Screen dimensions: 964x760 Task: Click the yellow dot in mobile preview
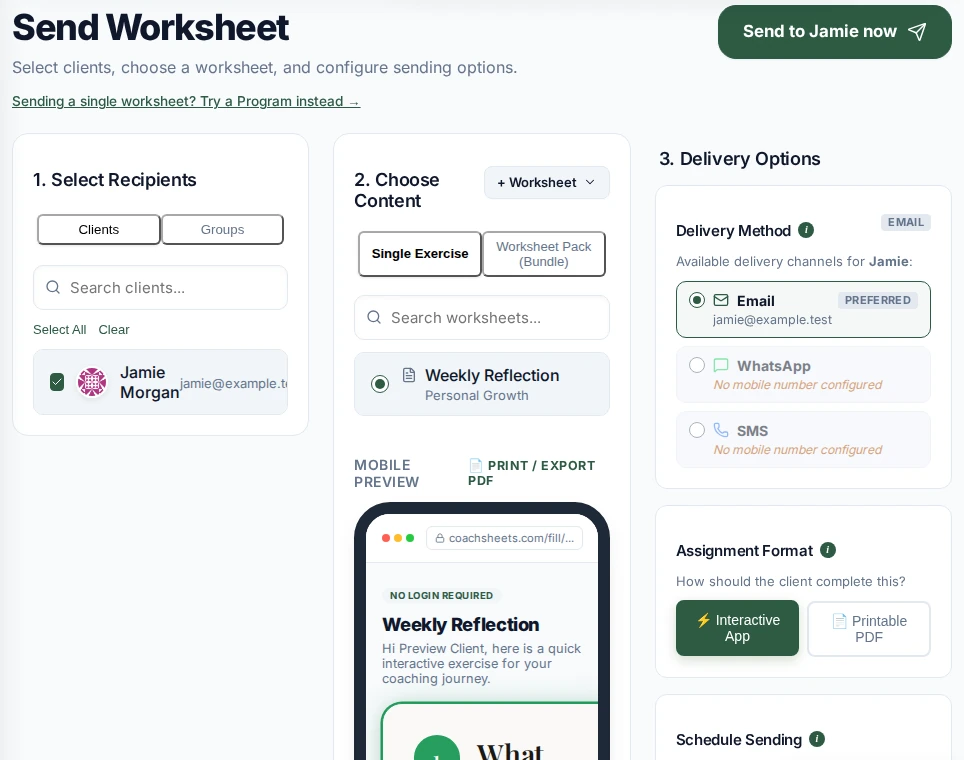click(x=398, y=538)
